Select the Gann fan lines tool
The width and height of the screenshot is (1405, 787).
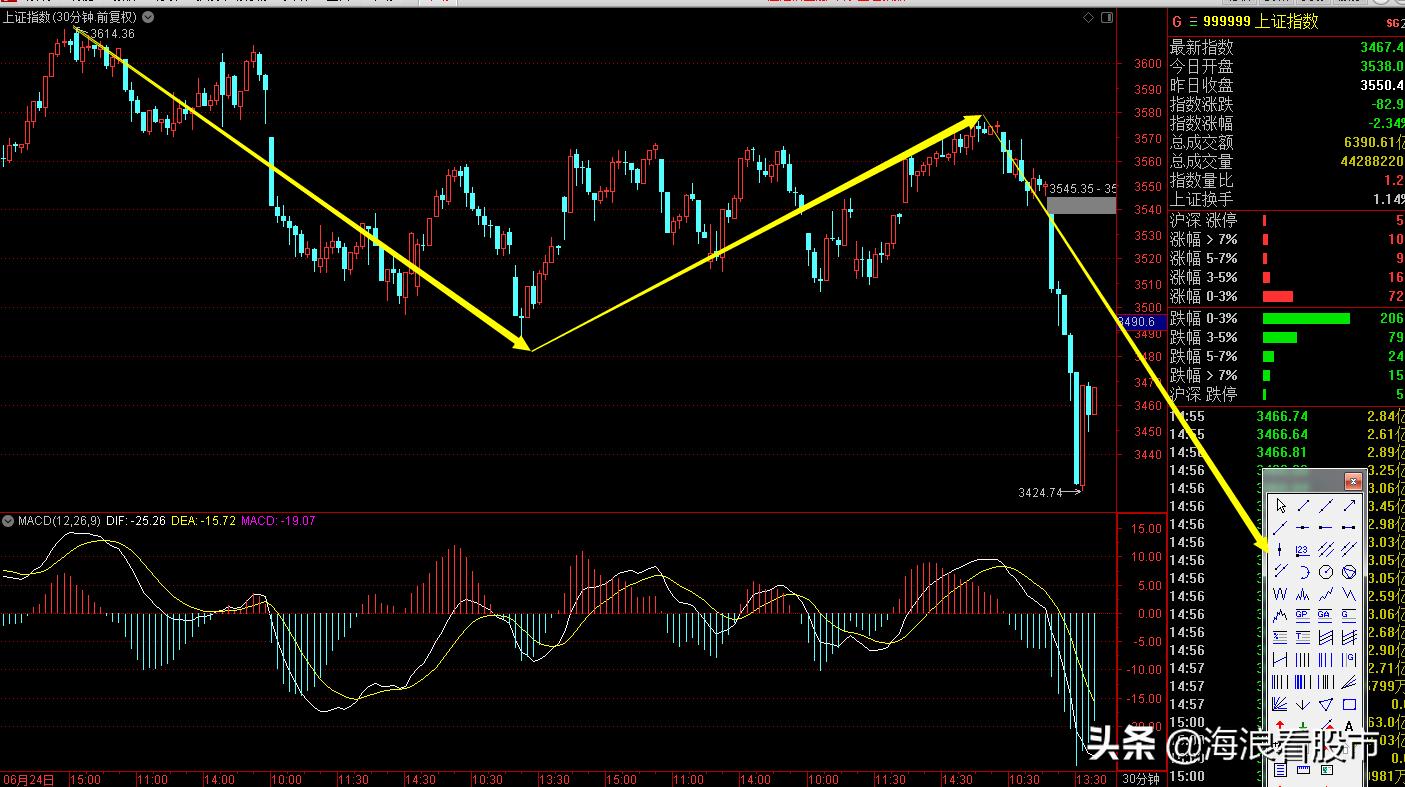point(1280,704)
